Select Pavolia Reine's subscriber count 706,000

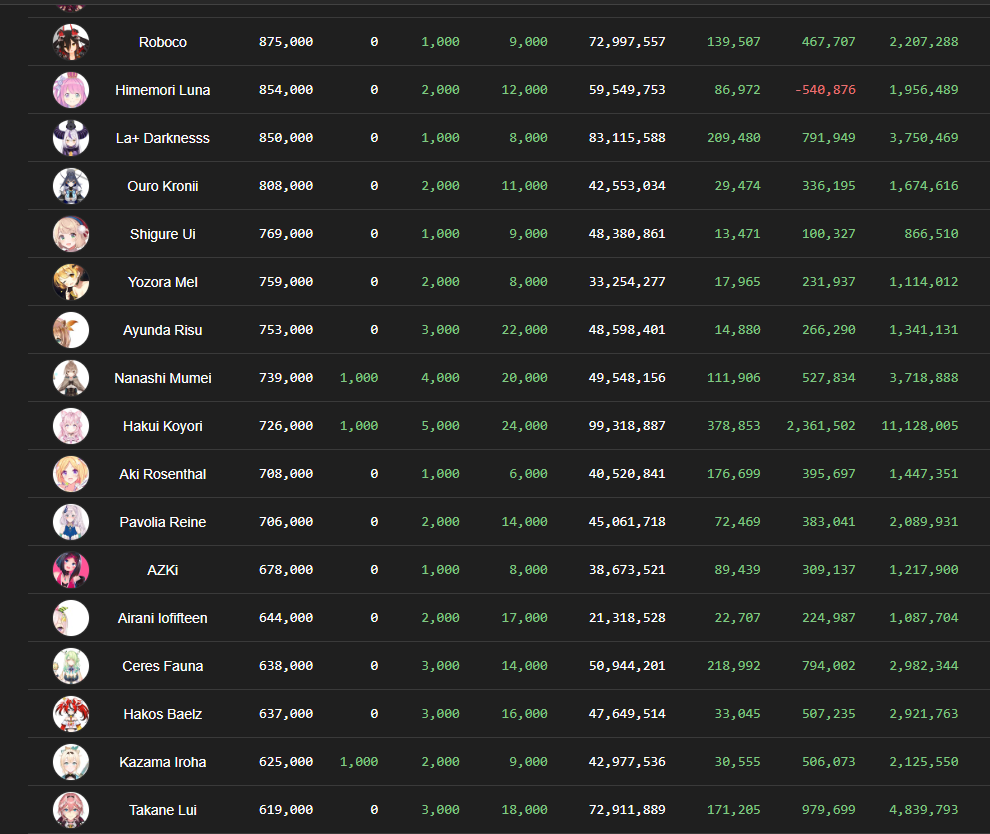[x=286, y=521]
